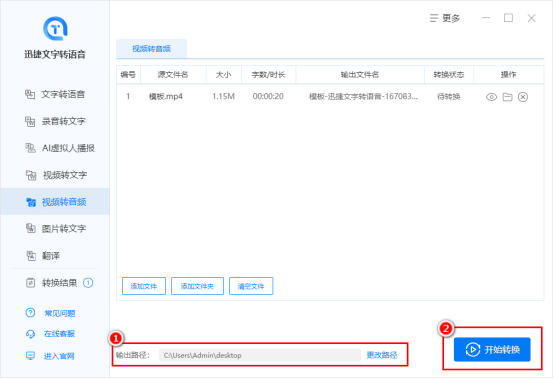Select 视频转音频 in the sidebar
The height and width of the screenshot is (379, 554).
pyautogui.click(x=55, y=202)
